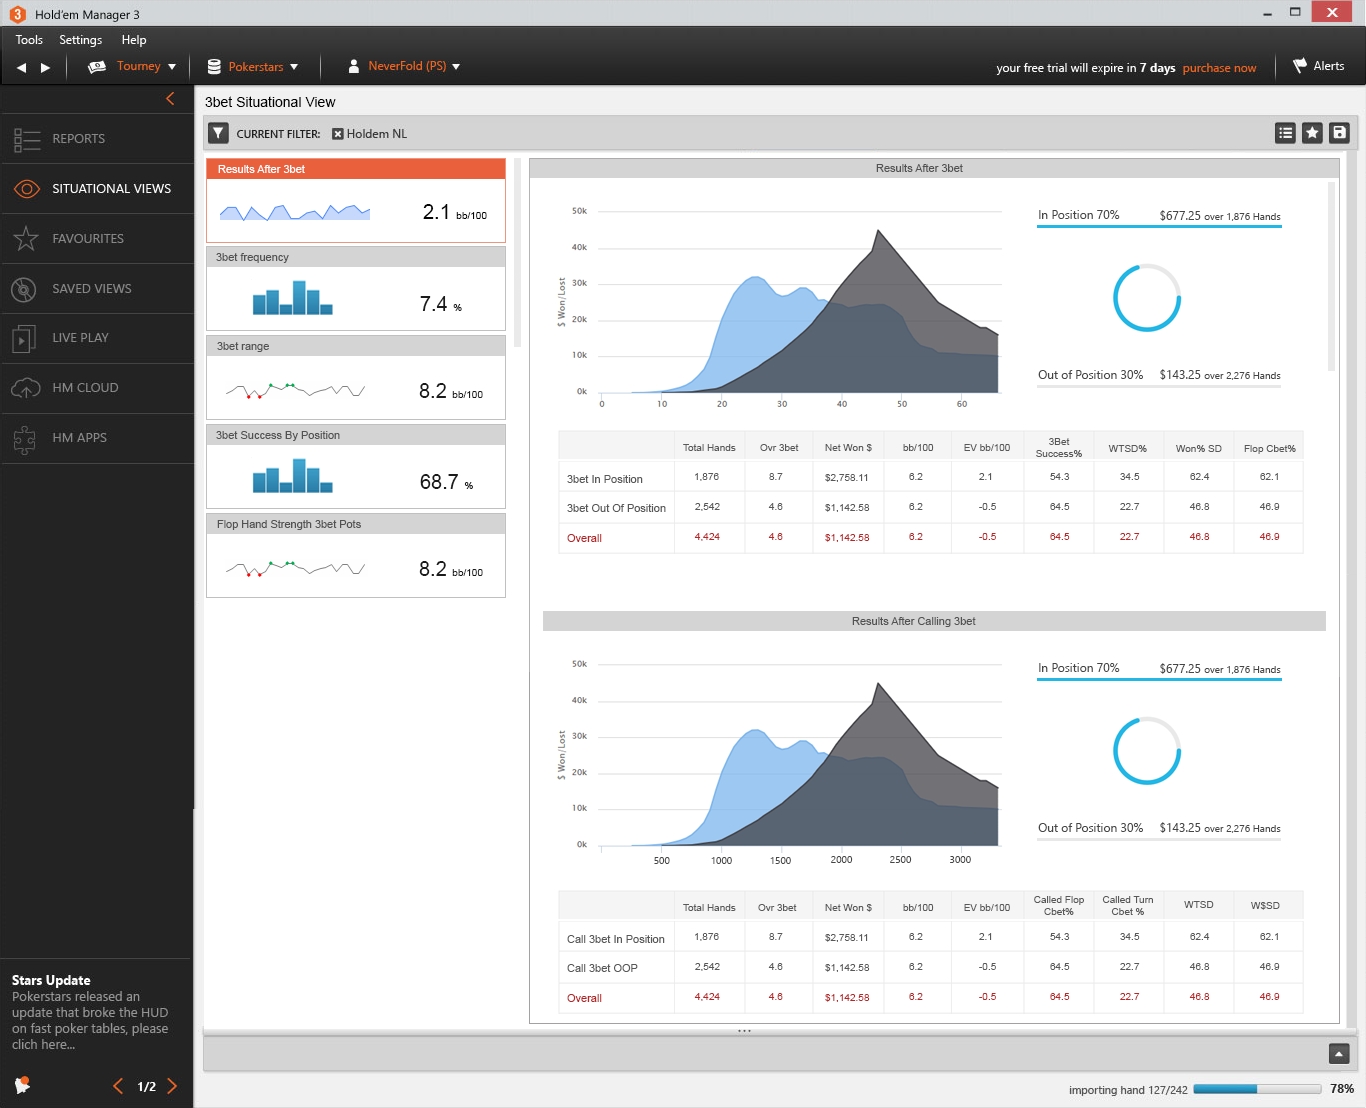Click the Call 3bet In Position row label
Image resolution: width=1366 pixels, height=1108 pixels.
(x=616, y=939)
